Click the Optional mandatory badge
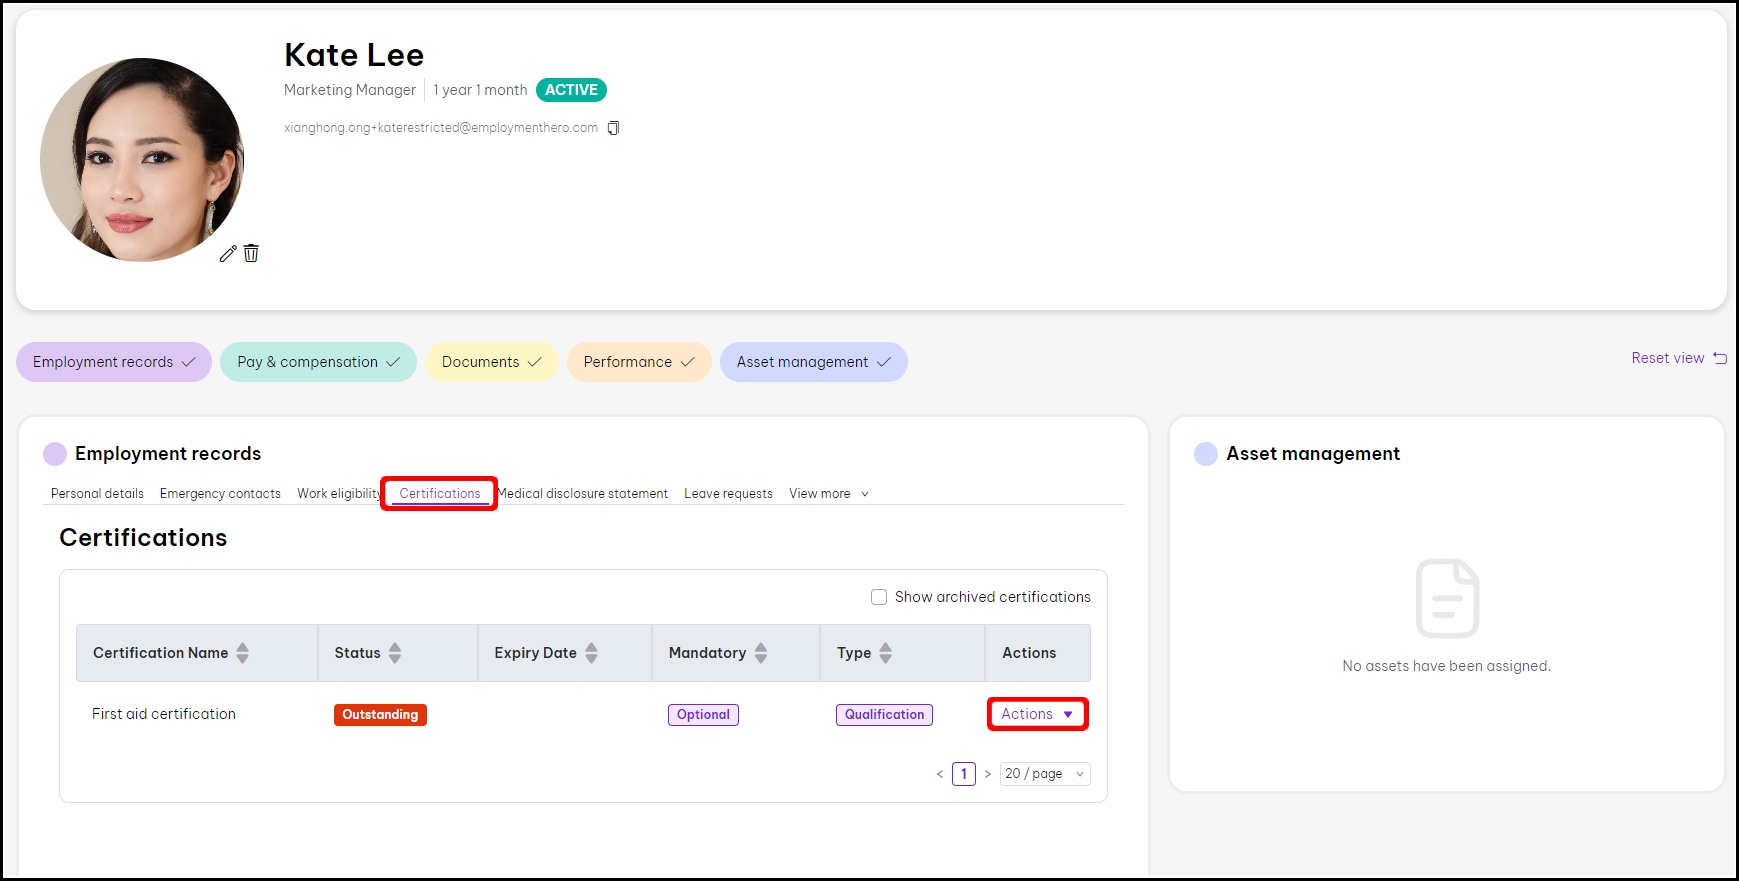Screen dimensions: 1739x881 point(703,715)
